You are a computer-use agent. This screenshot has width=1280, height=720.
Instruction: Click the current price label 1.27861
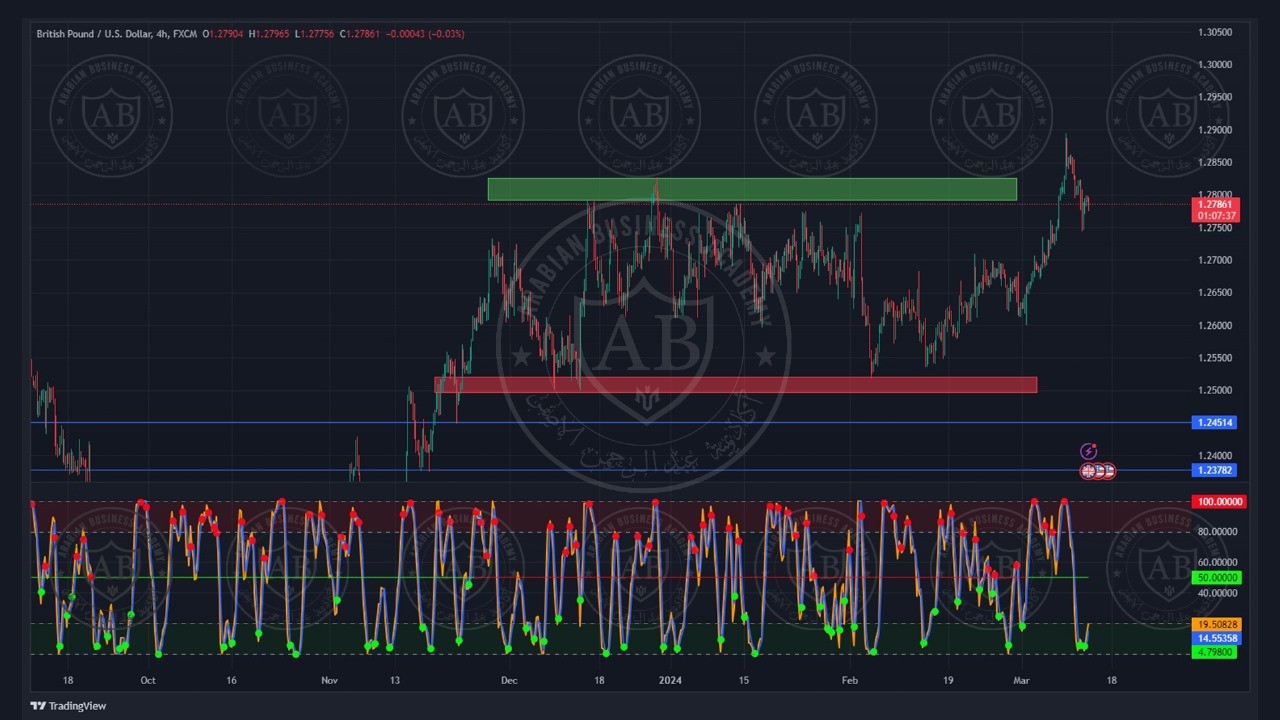pos(1217,204)
